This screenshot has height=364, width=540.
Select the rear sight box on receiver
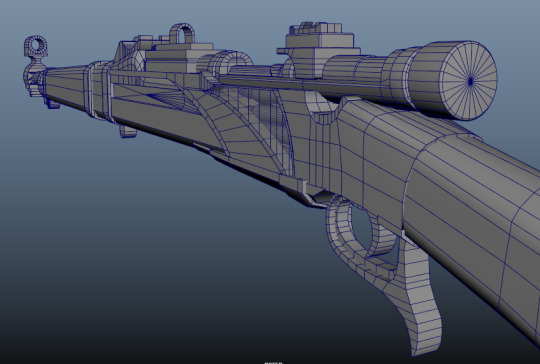point(179,59)
